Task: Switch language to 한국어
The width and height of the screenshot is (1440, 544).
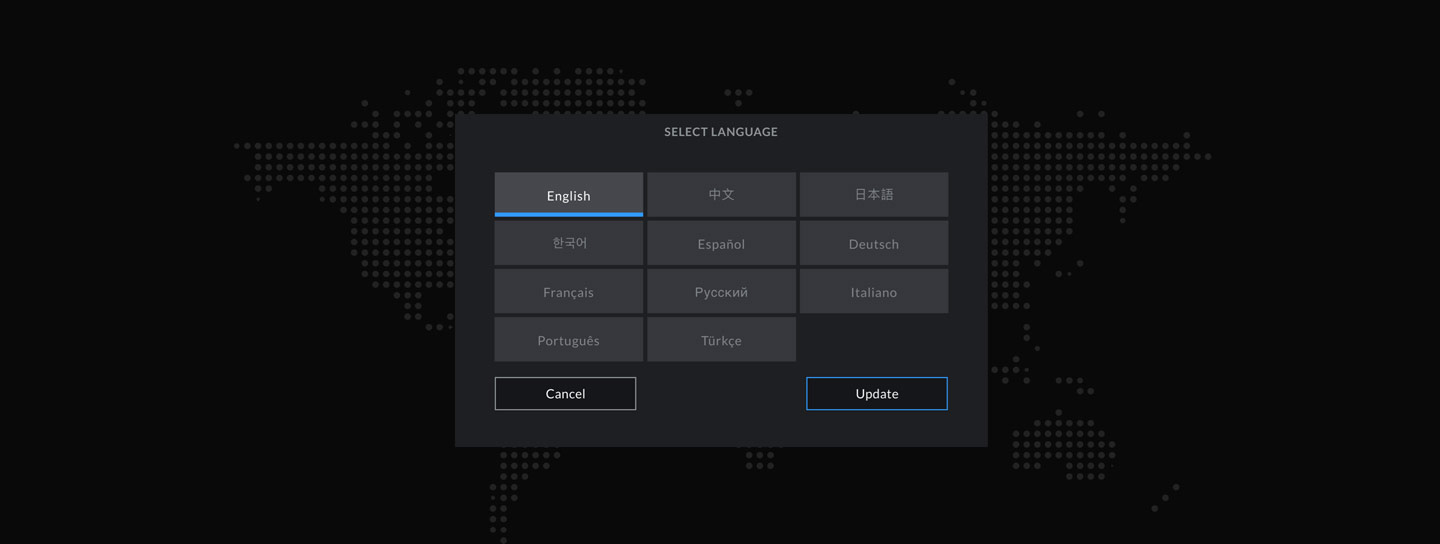Action: click(x=568, y=243)
